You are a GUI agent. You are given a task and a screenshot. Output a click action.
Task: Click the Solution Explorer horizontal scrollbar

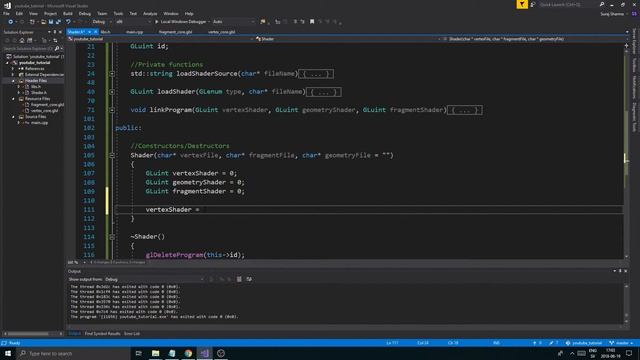pyautogui.click(x=28, y=334)
